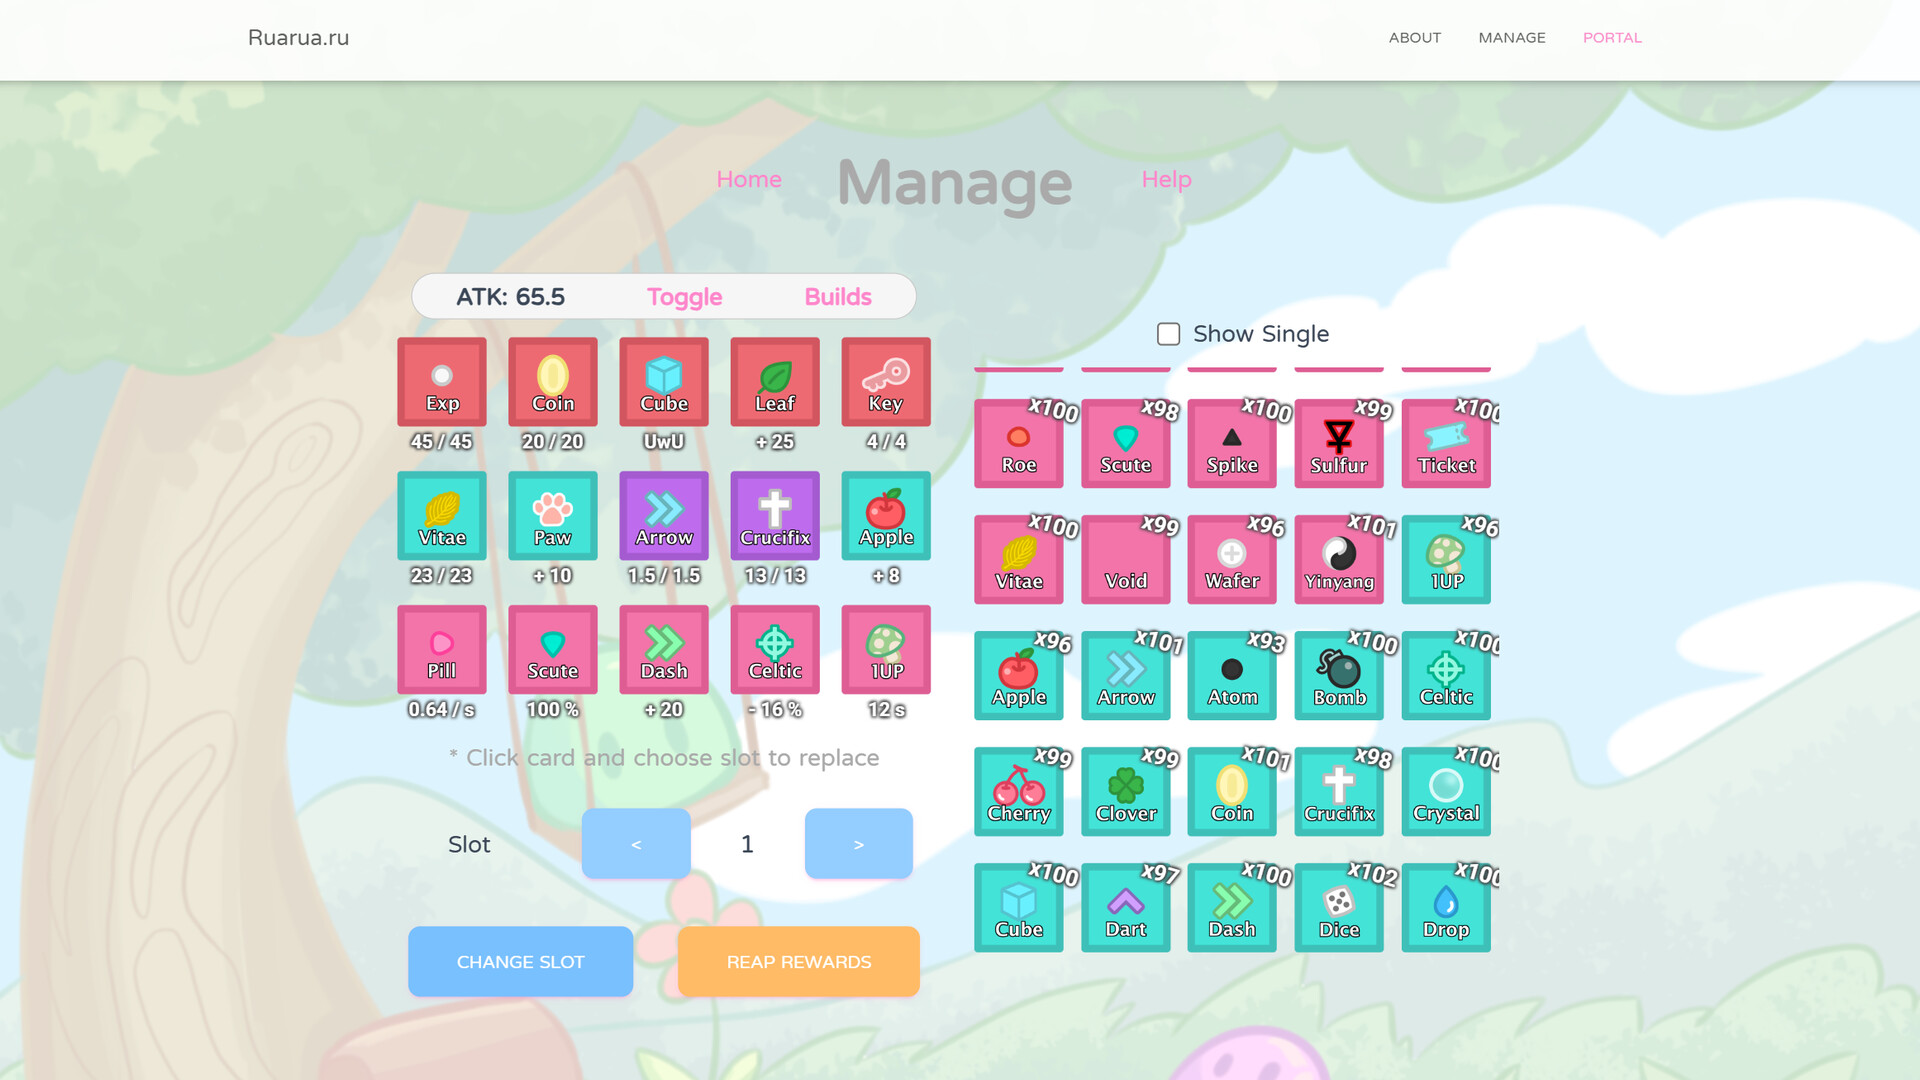
Task: Select the Yinyang item with x101 count
Action: tap(1338, 559)
